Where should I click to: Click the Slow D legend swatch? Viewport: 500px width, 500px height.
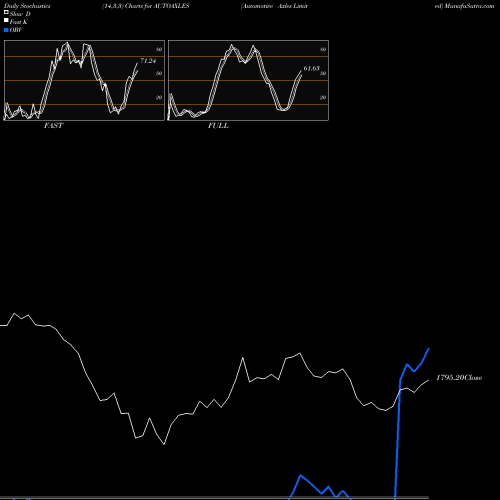pyautogui.click(x=6, y=12)
